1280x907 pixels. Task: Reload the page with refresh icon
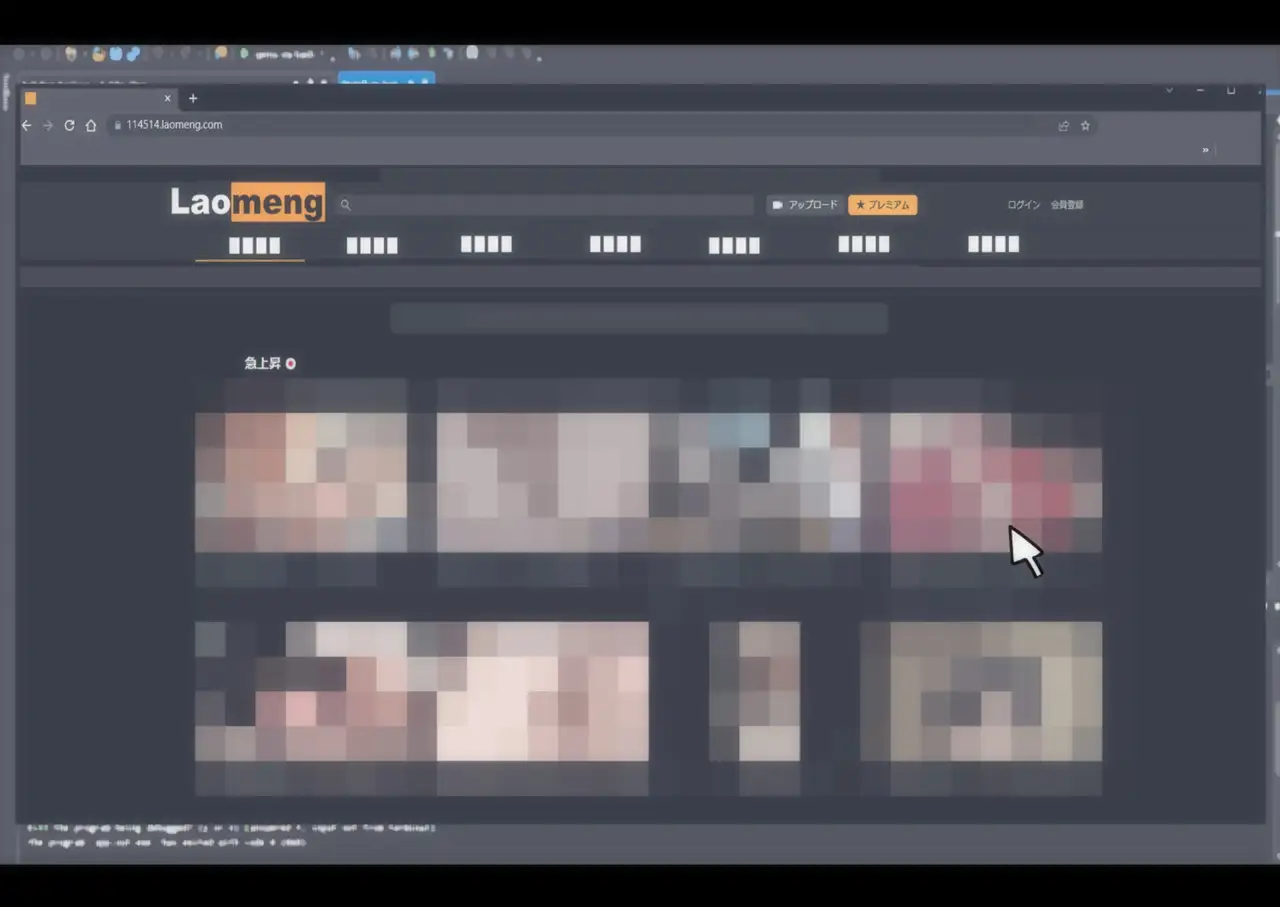(x=69, y=126)
